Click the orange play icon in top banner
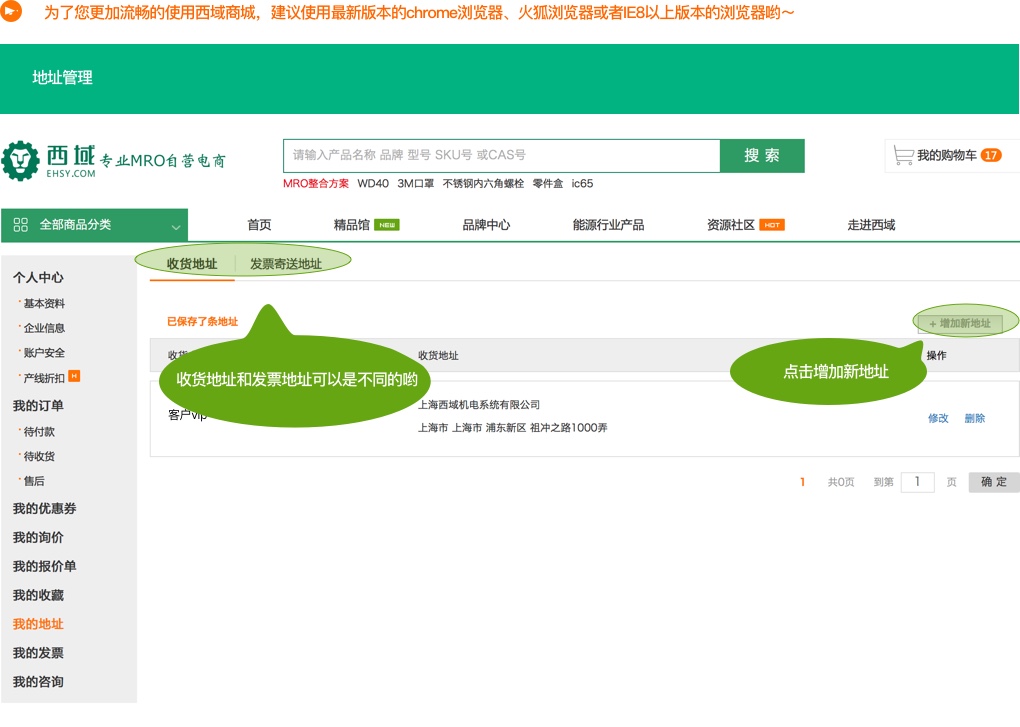 (14, 13)
